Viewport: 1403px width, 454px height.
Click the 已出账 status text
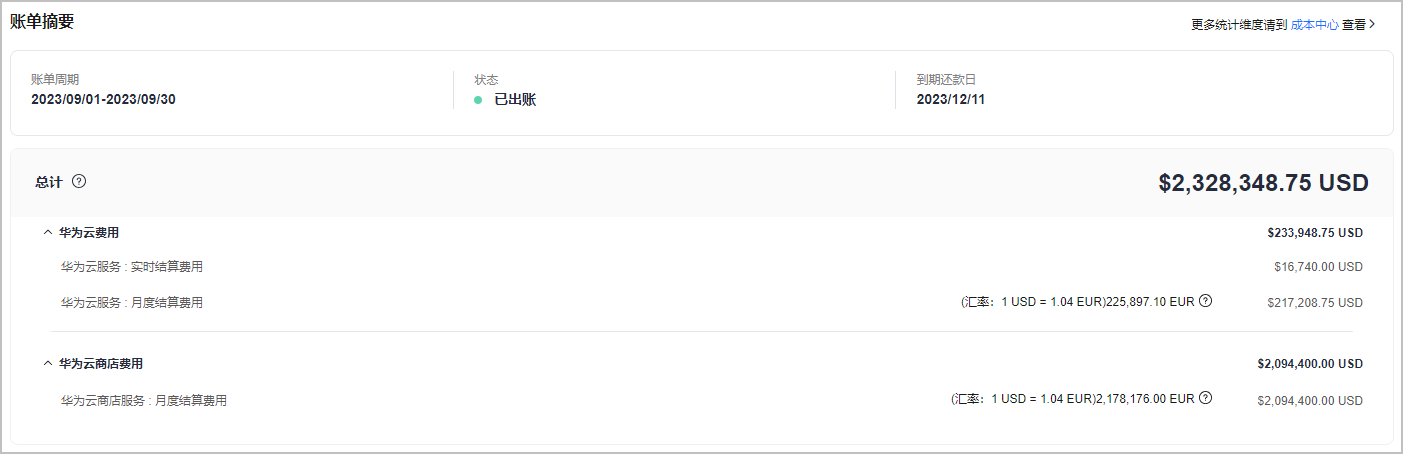tap(515, 100)
